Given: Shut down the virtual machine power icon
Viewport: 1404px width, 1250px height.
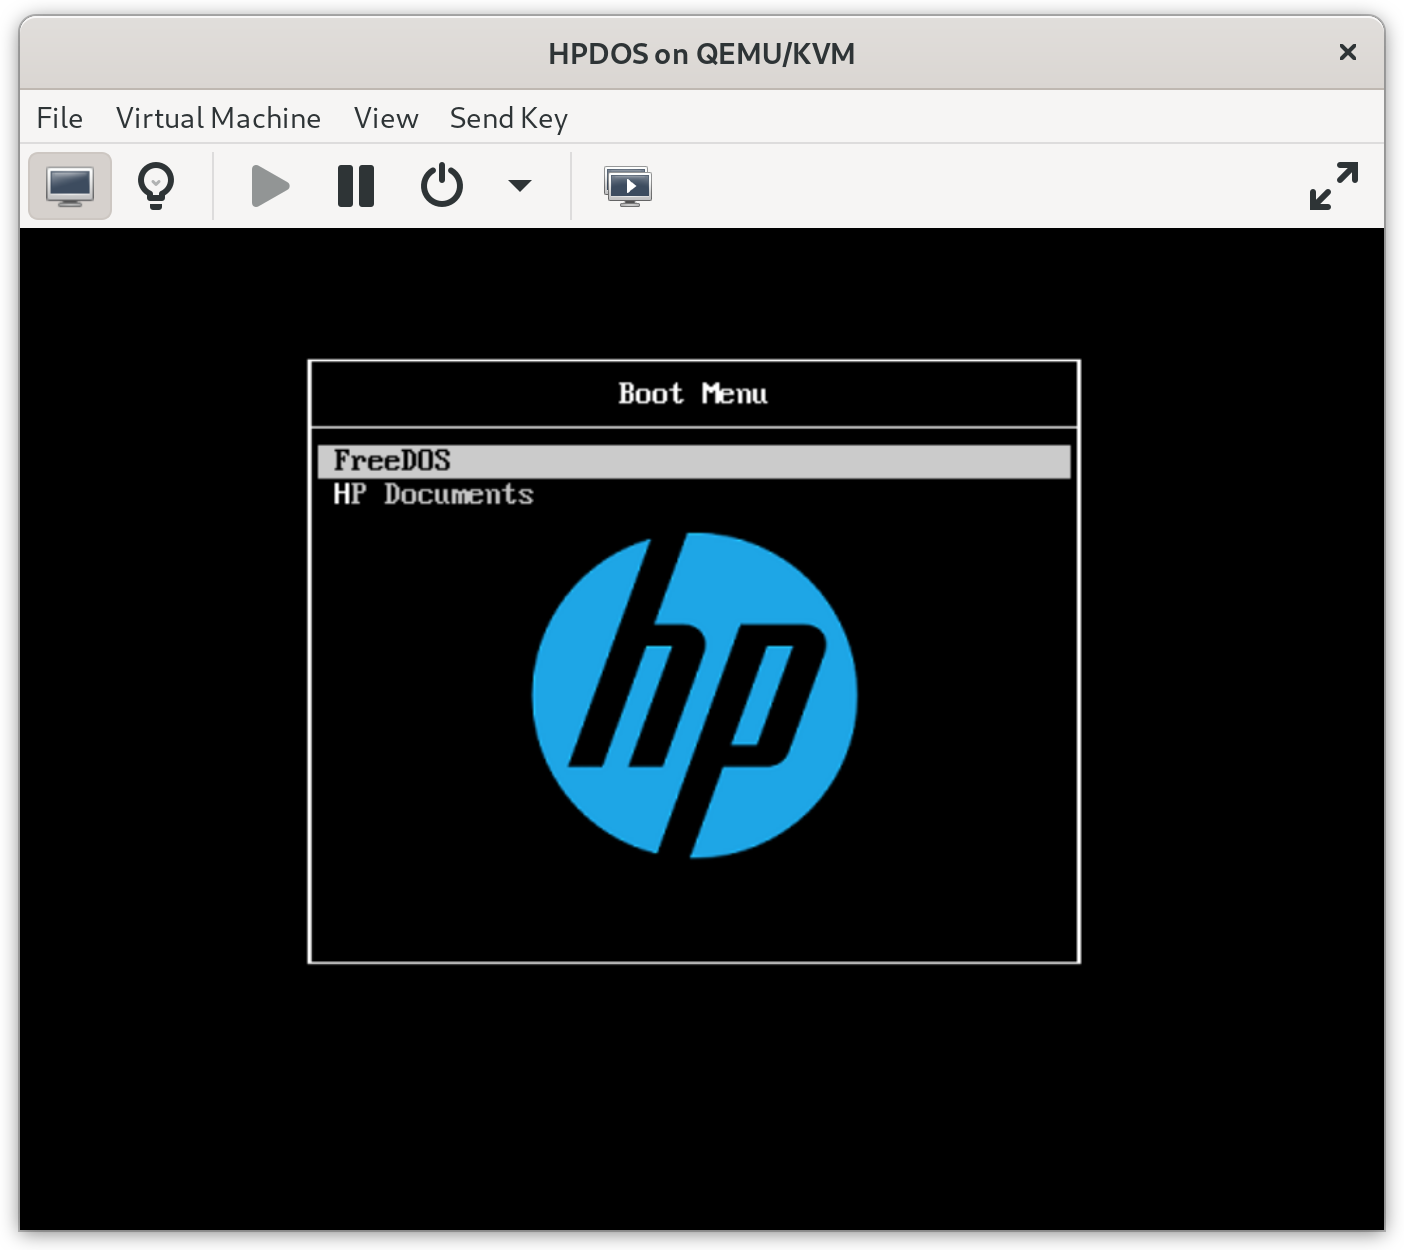Looking at the screenshot, I should (x=441, y=186).
